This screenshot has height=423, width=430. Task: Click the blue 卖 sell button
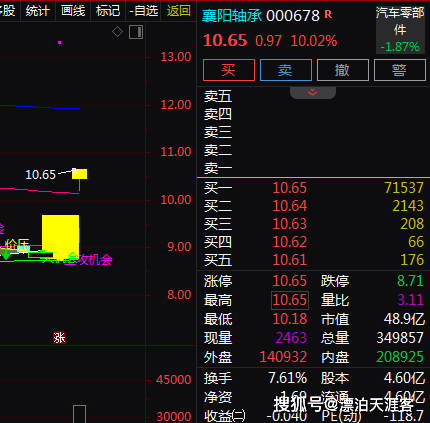(x=286, y=70)
